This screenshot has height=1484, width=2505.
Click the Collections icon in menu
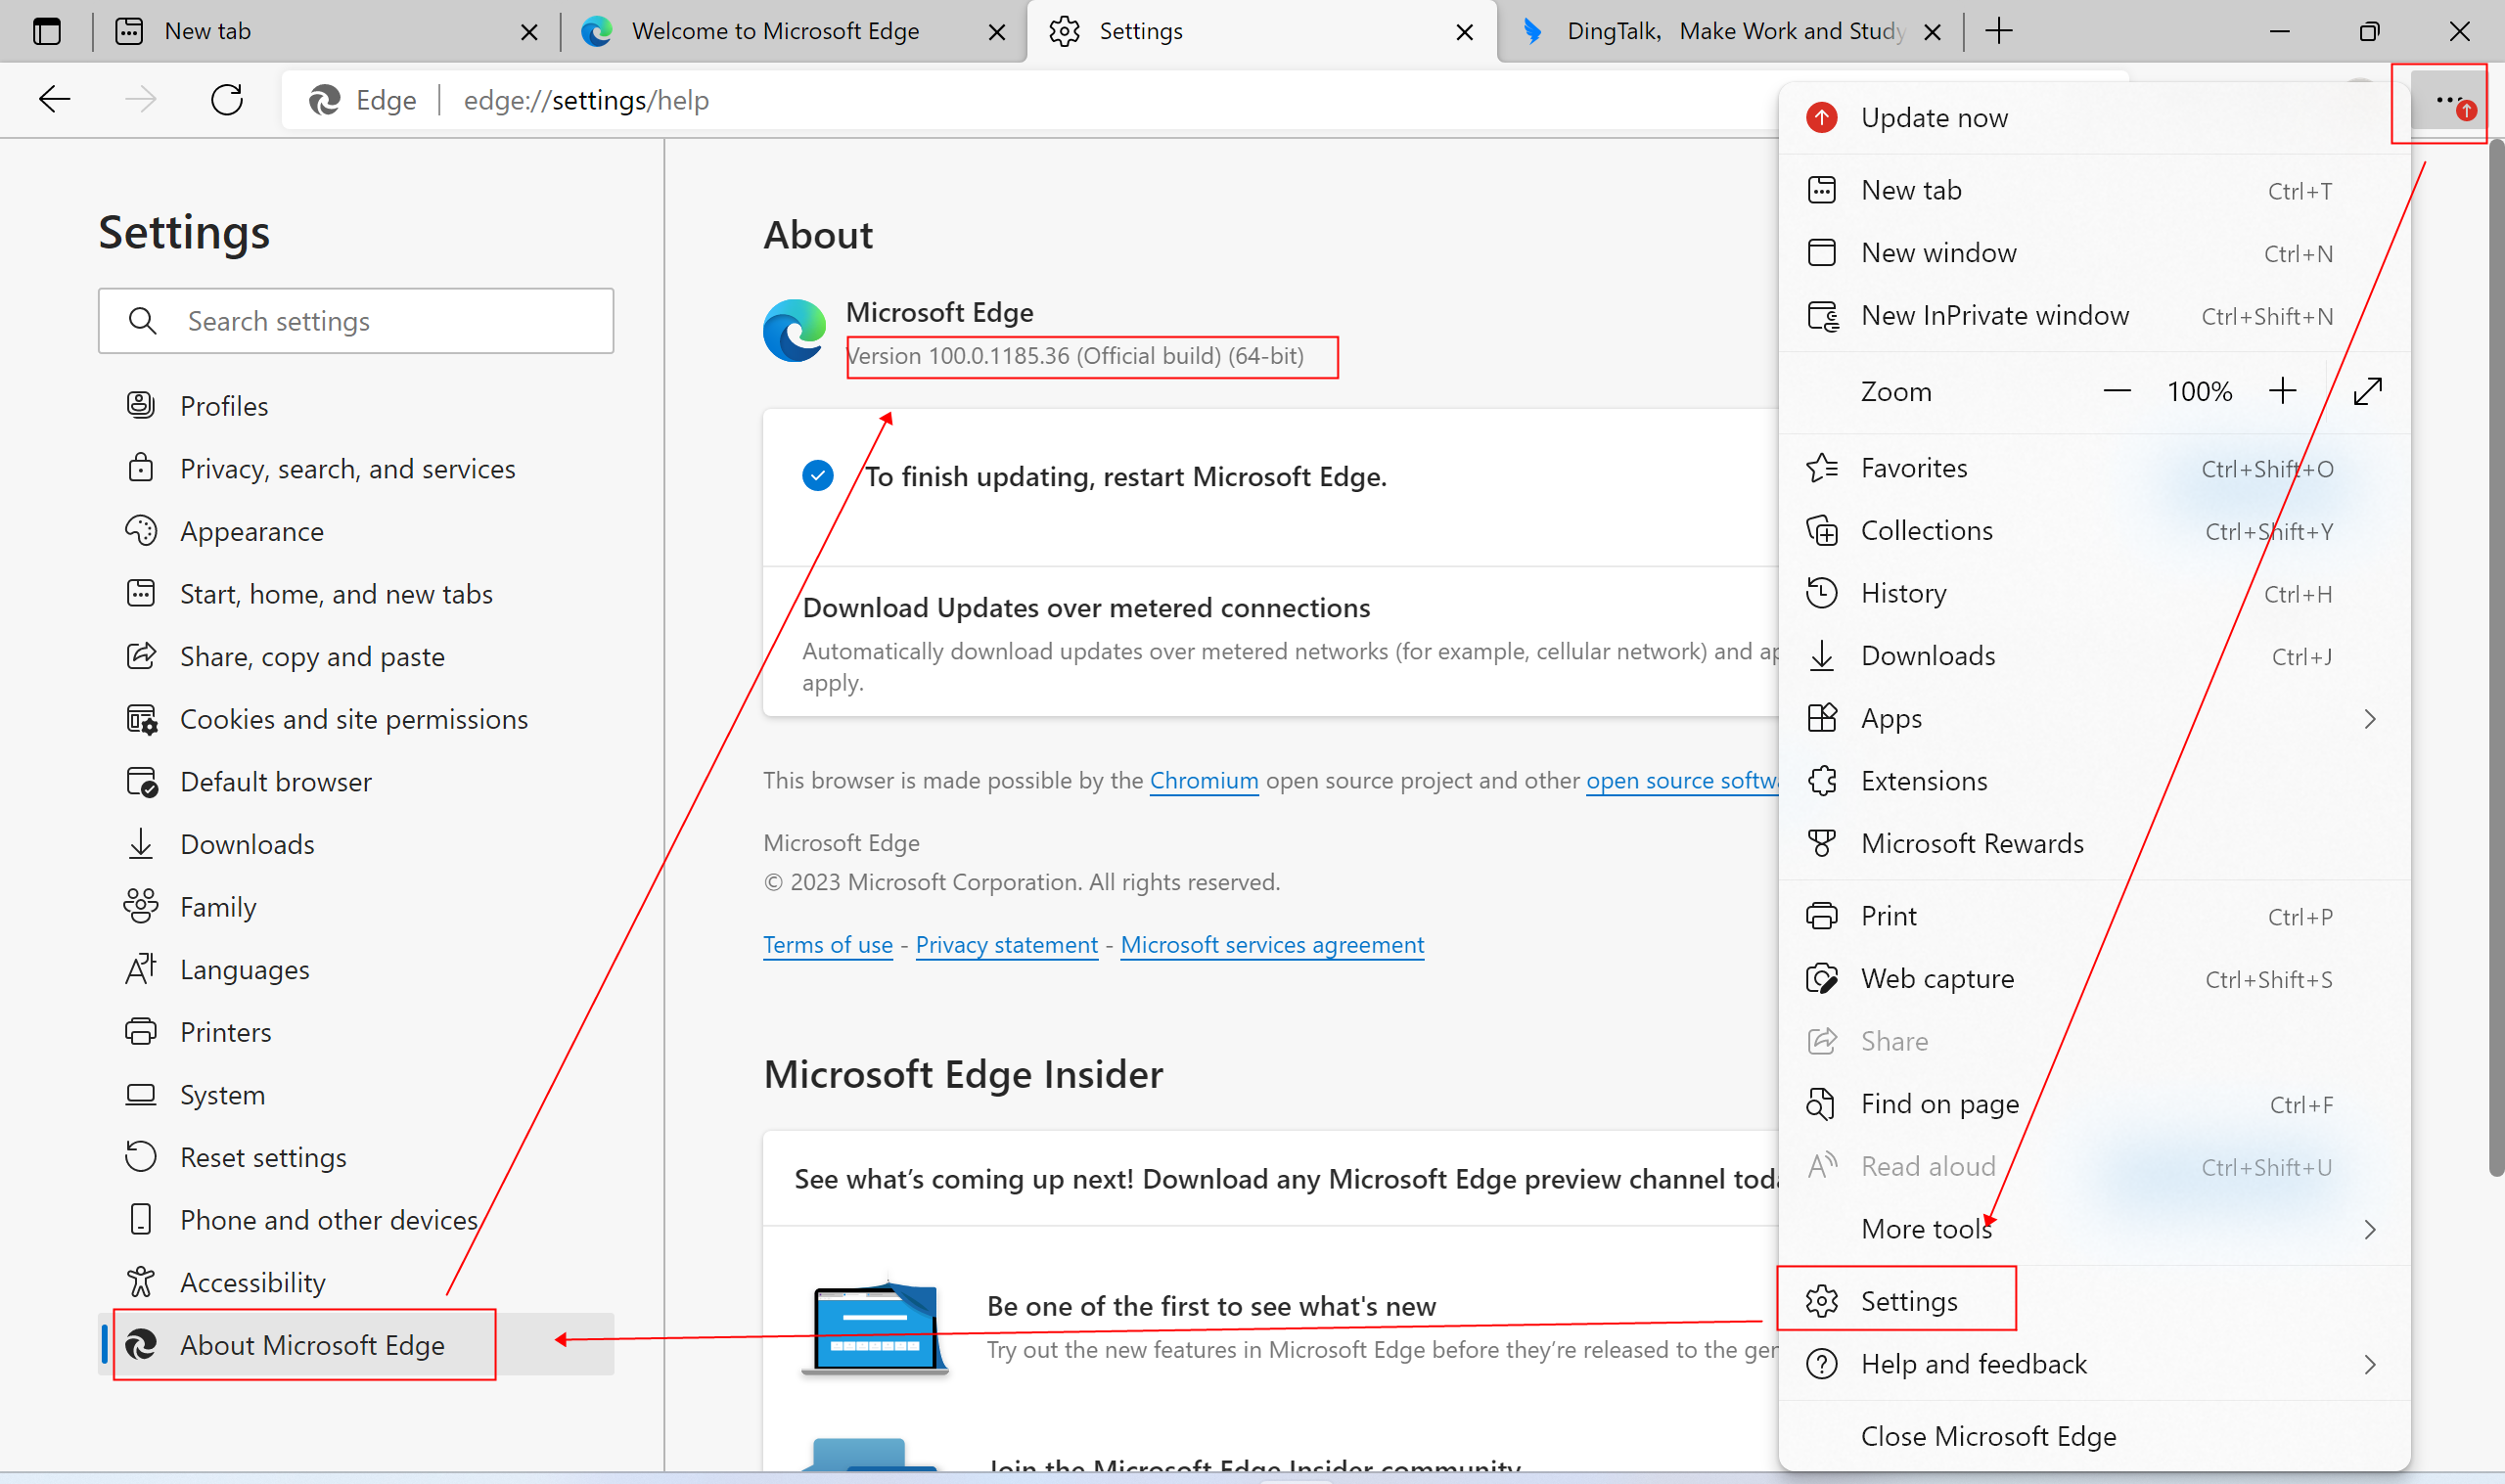coord(1822,531)
